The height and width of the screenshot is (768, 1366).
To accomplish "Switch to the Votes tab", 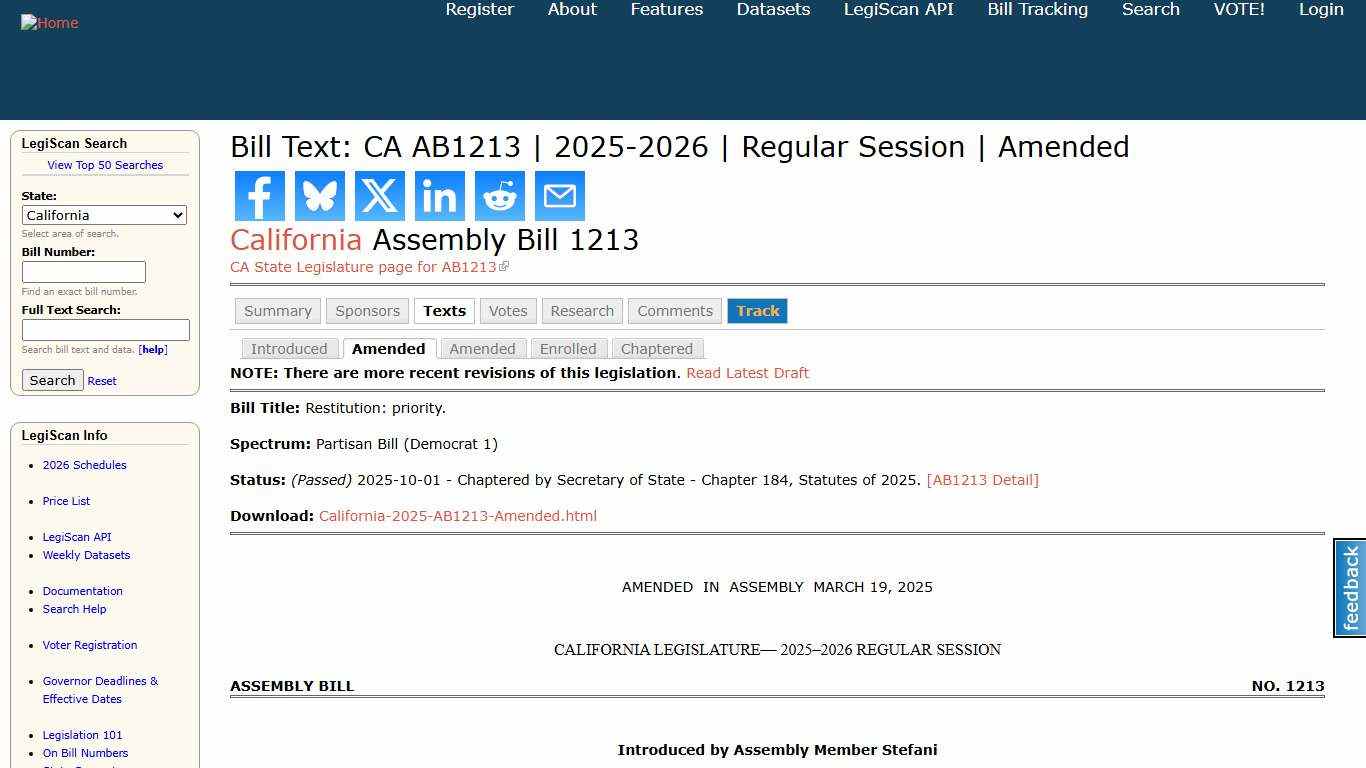I will click(507, 311).
